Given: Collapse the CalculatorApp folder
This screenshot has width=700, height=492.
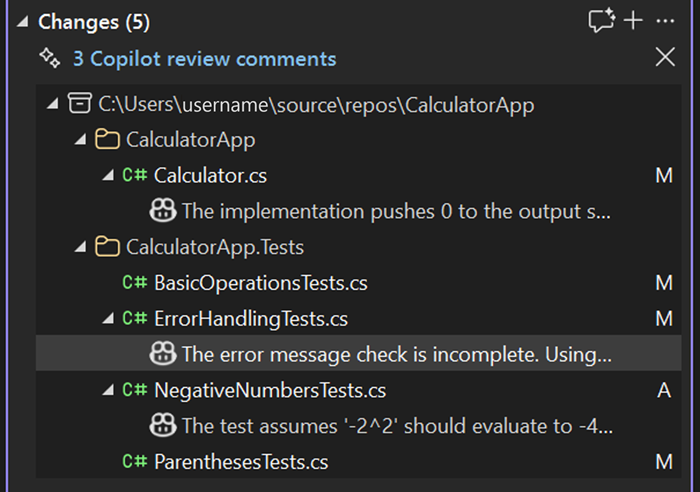Looking at the screenshot, I should click(x=80, y=140).
